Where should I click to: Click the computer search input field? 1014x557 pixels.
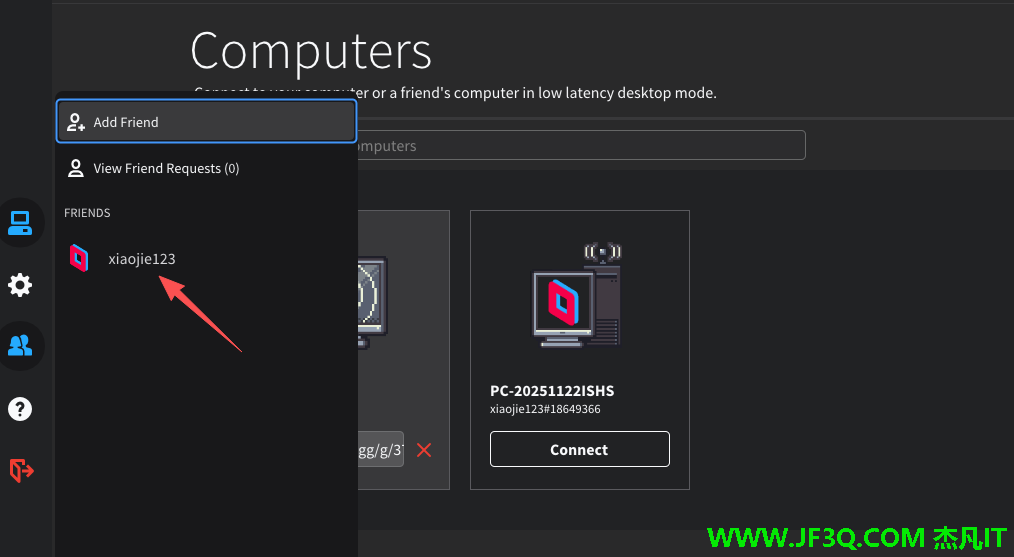click(x=580, y=146)
